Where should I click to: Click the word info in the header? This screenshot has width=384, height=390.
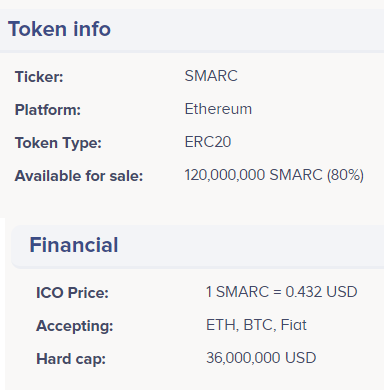pyautogui.click(x=92, y=29)
